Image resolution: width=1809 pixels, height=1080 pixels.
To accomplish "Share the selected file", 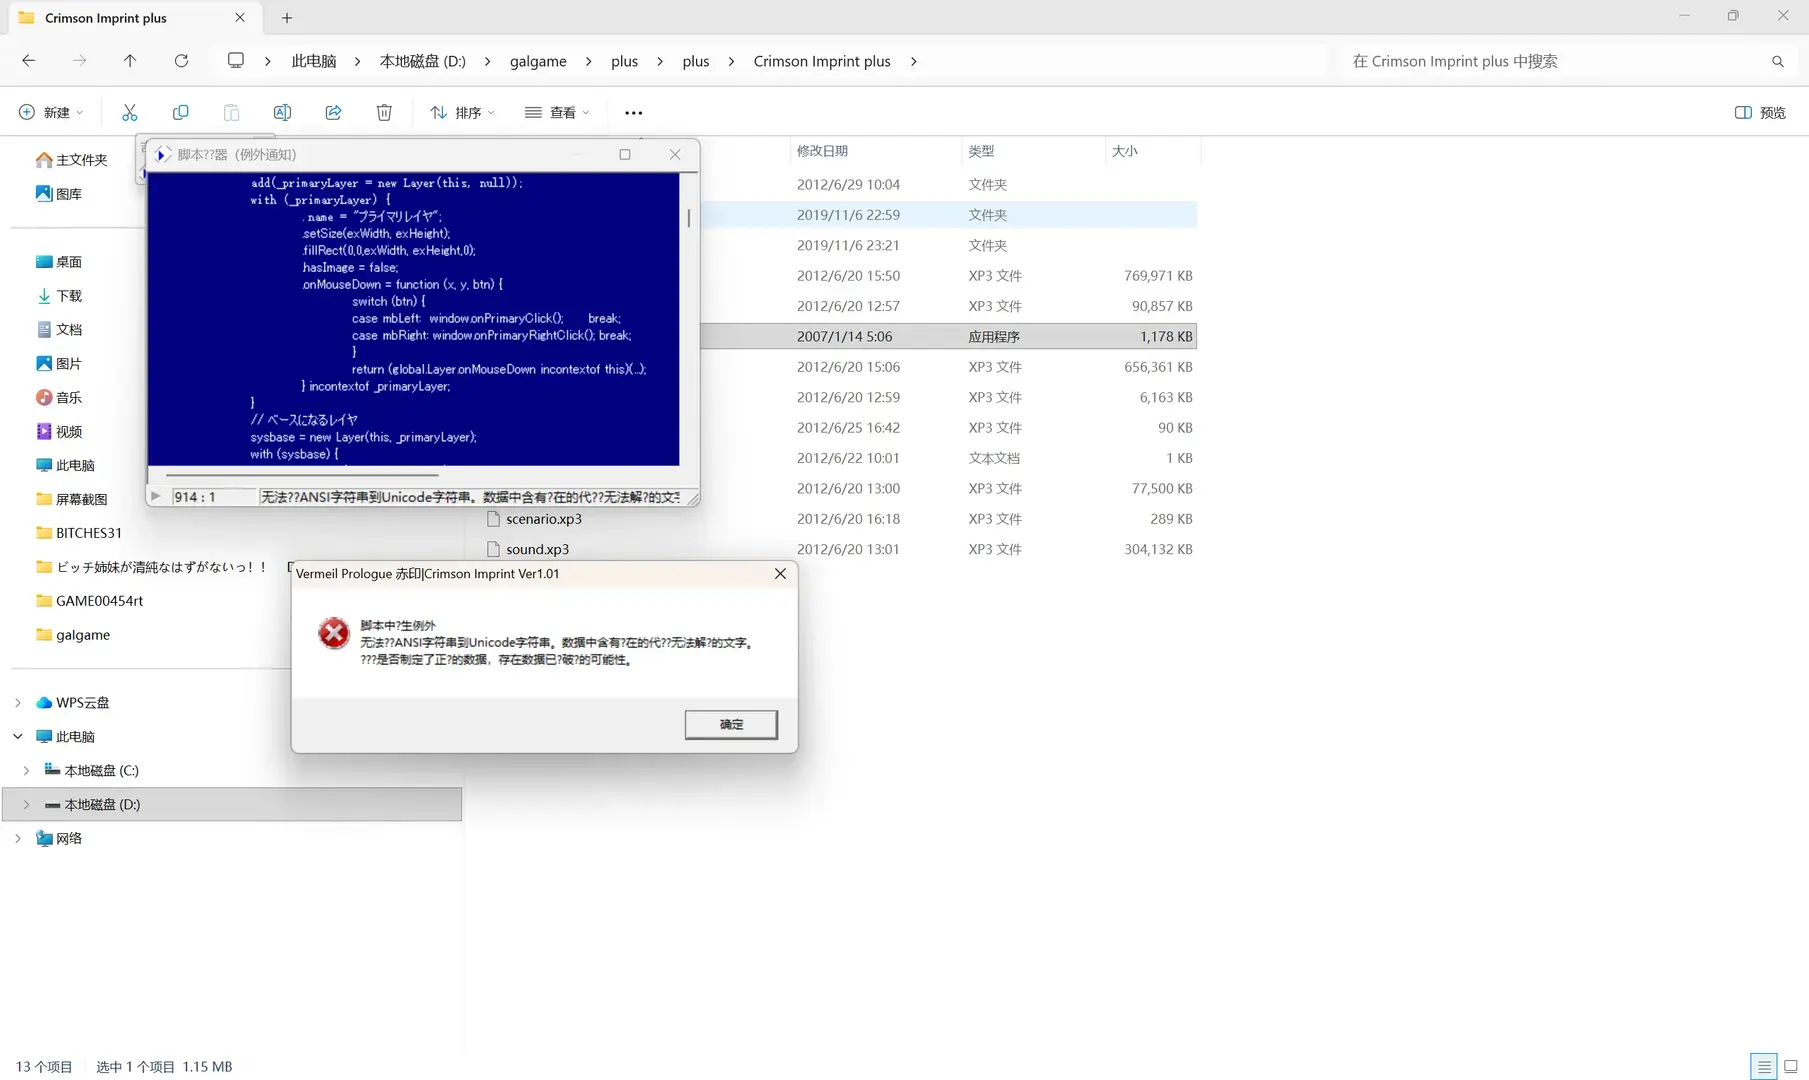I will click(x=334, y=113).
